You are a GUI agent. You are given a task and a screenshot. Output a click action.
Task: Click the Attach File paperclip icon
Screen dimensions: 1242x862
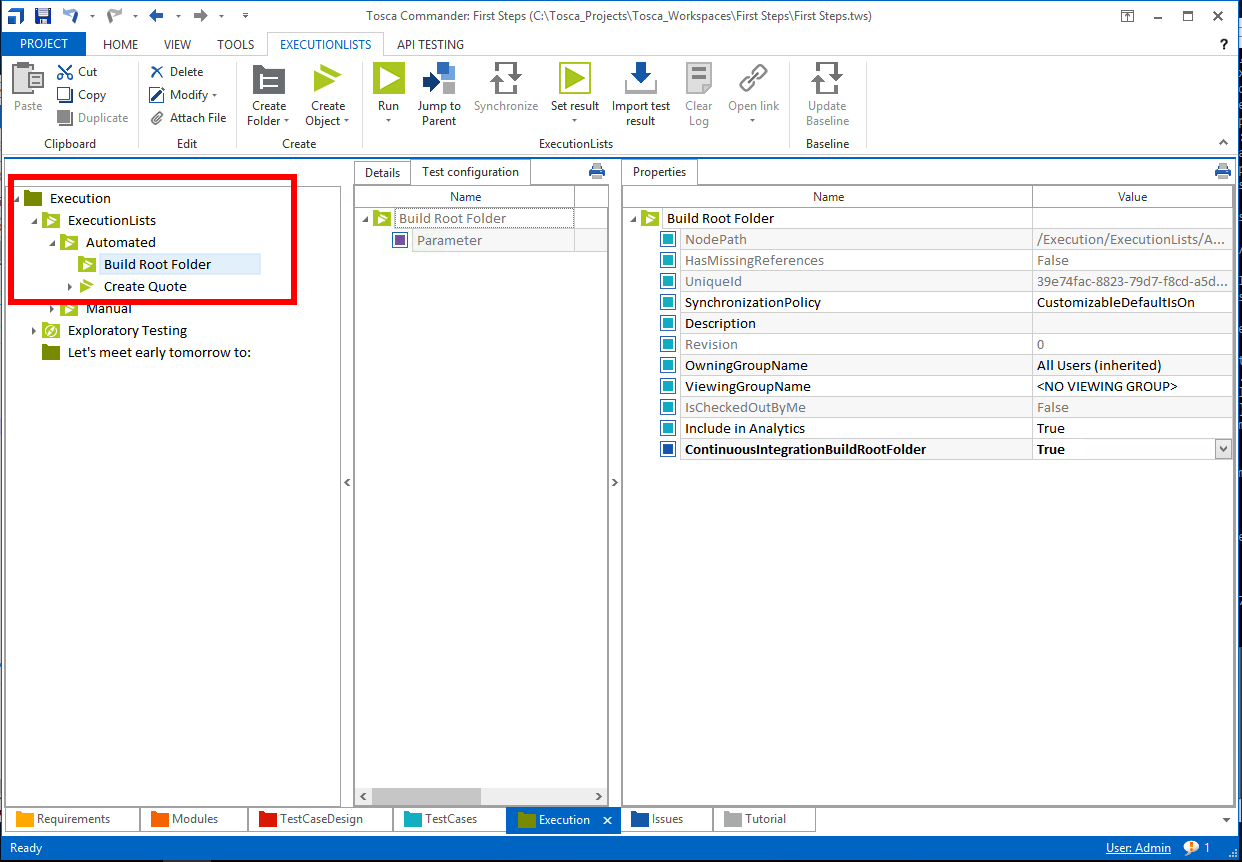point(157,118)
